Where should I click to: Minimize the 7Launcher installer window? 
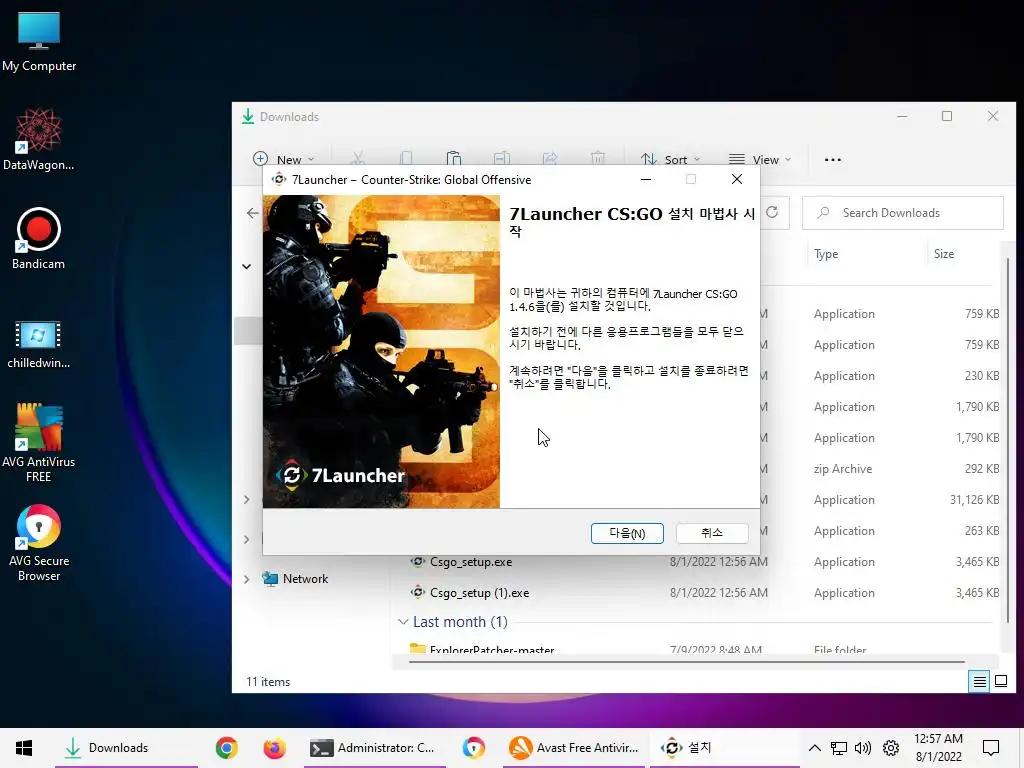[646, 179]
